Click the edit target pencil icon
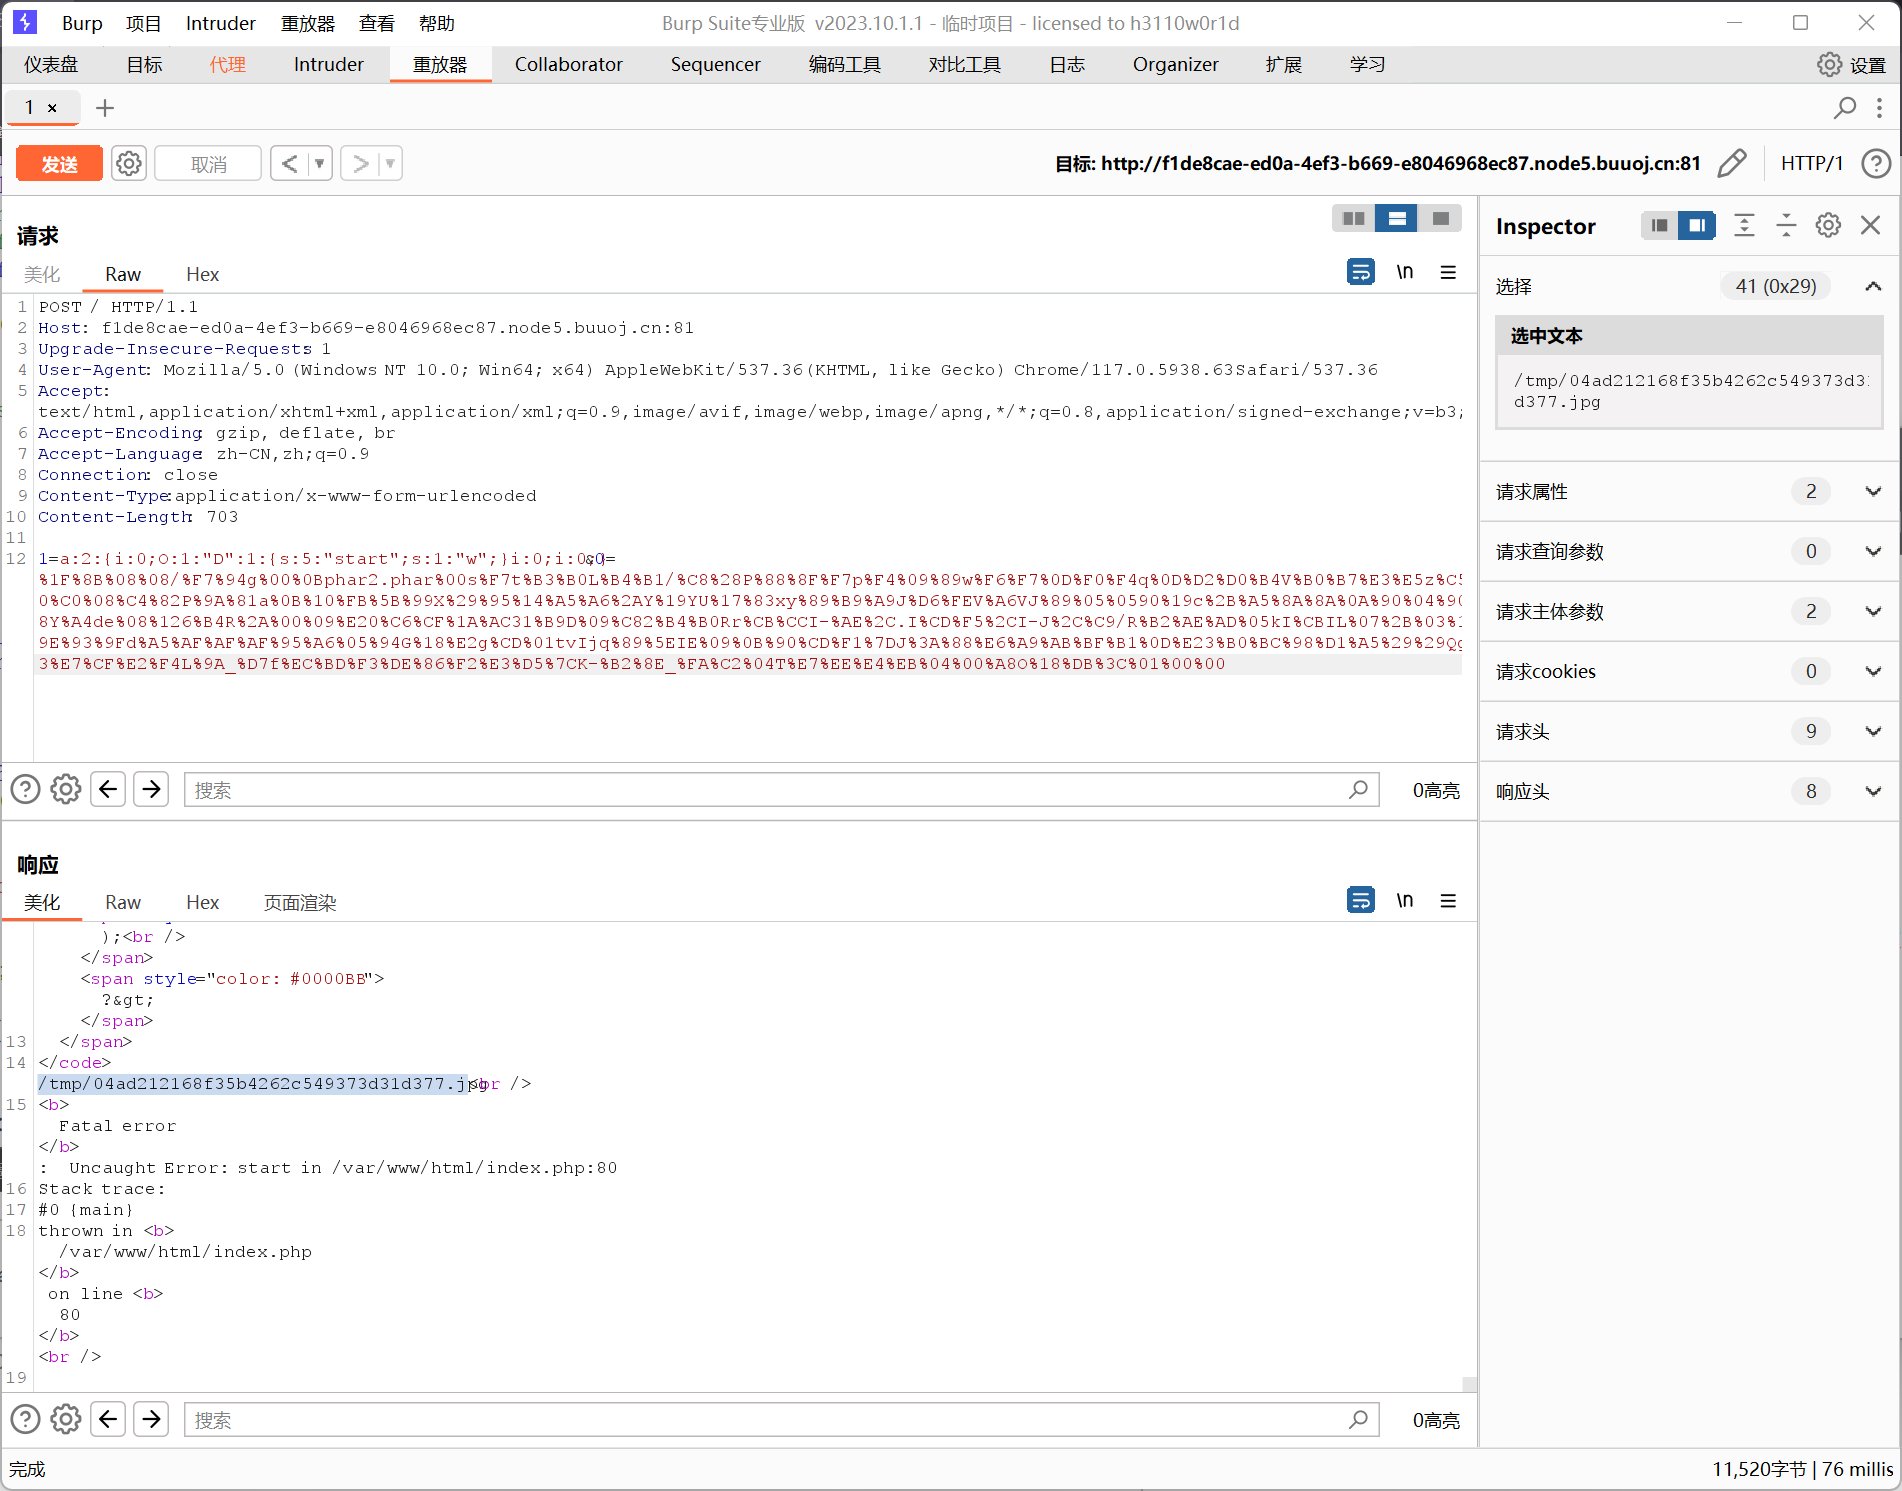This screenshot has height=1491, width=1902. pyautogui.click(x=1732, y=163)
